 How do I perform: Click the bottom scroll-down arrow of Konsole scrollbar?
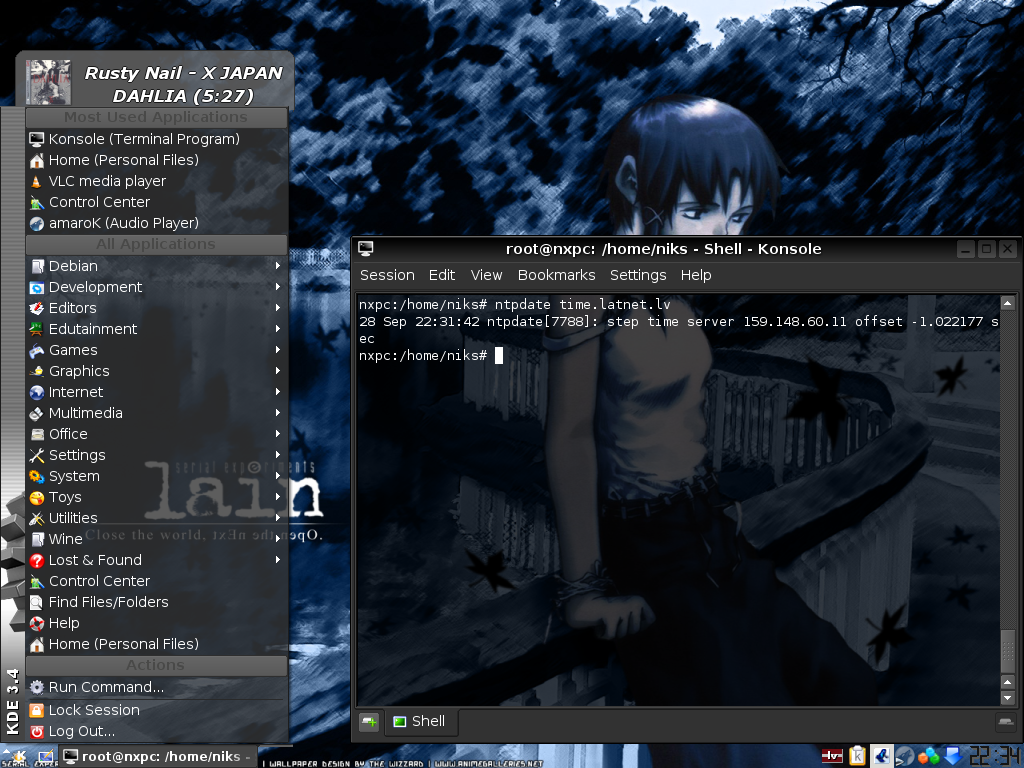(x=1008, y=698)
